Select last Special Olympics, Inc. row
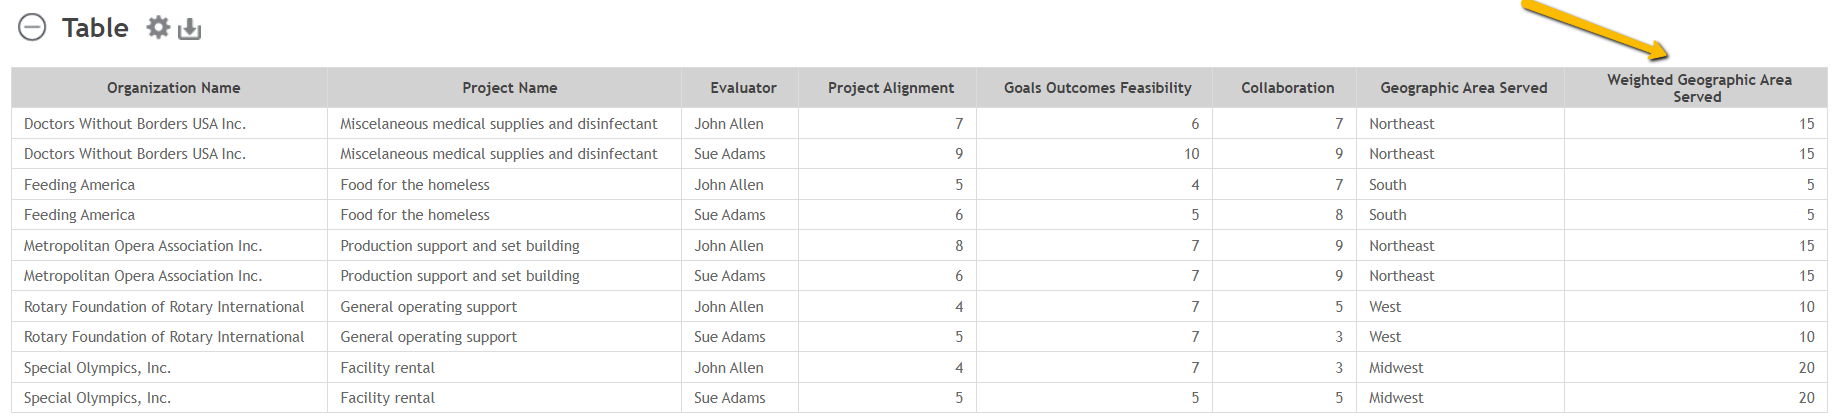The width and height of the screenshot is (1838, 420). [x=919, y=398]
